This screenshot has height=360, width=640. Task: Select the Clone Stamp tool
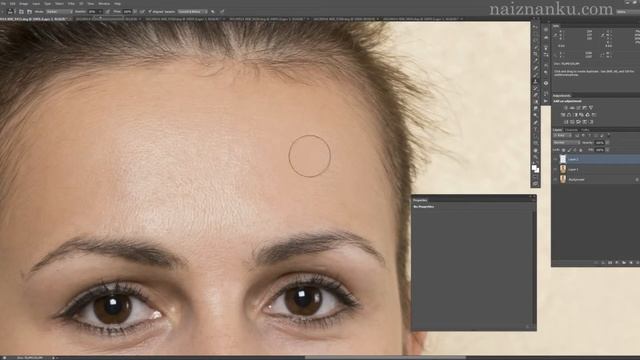click(x=536, y=81)
